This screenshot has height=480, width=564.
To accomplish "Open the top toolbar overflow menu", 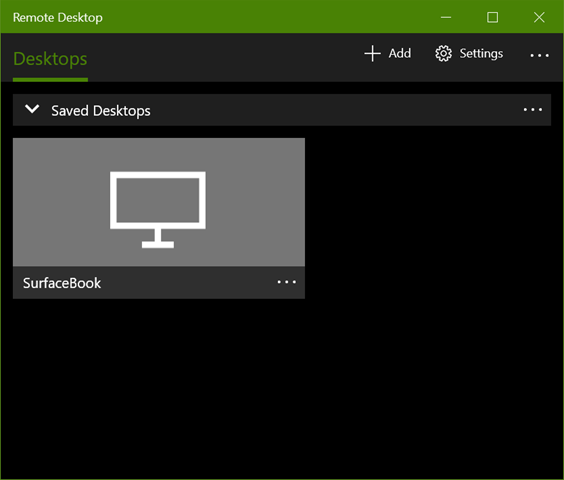I will (x=539, y=55).
